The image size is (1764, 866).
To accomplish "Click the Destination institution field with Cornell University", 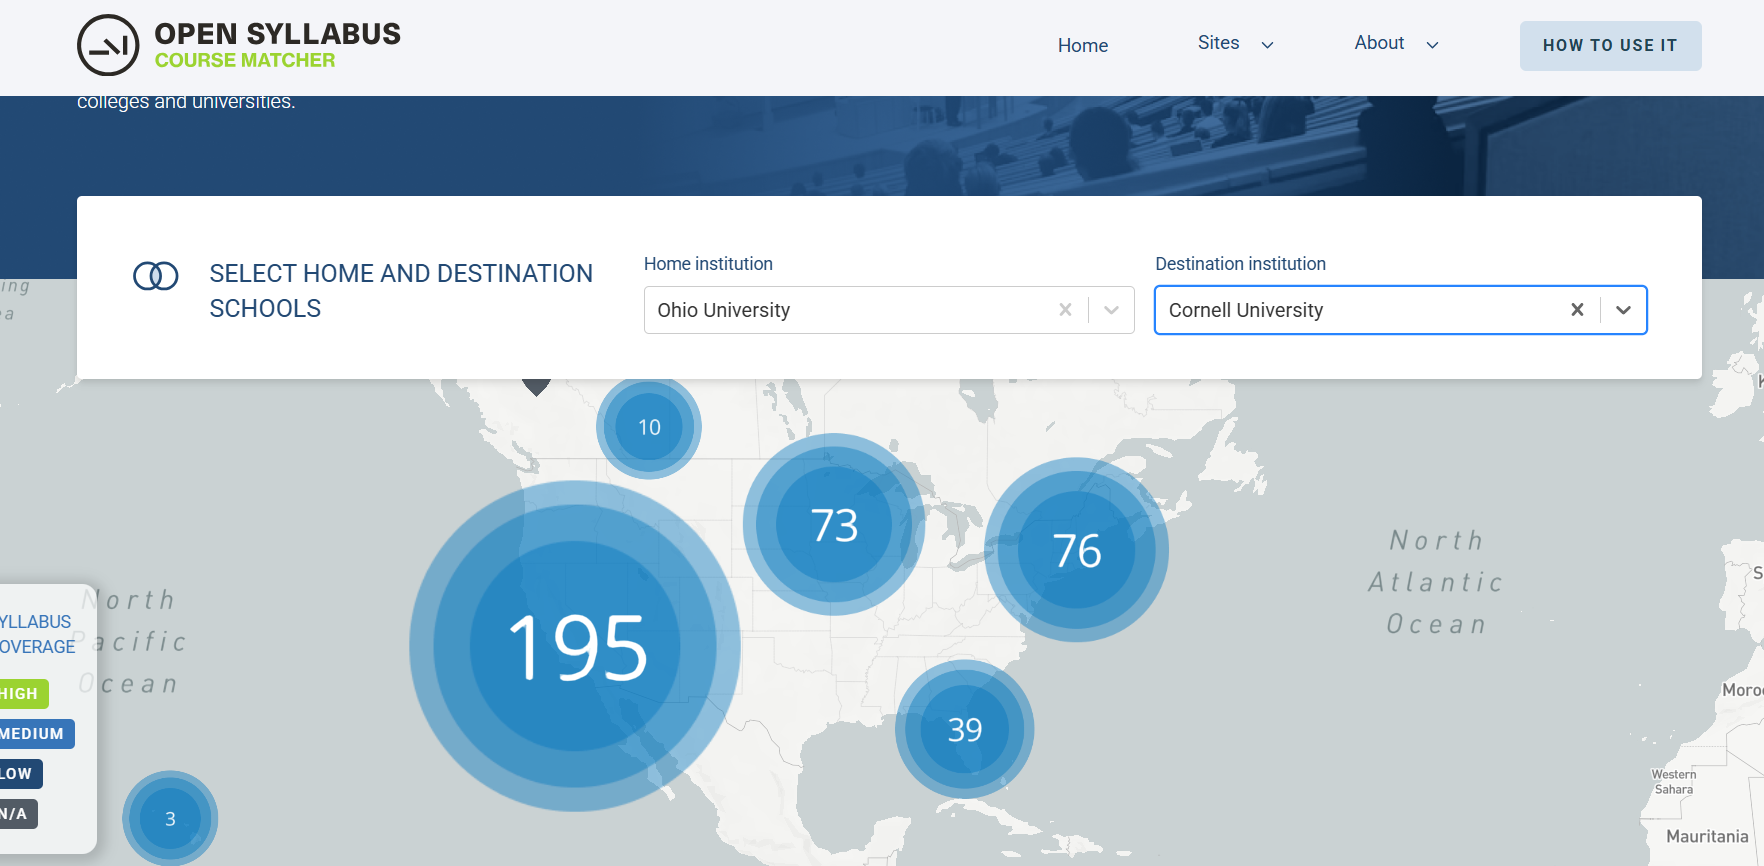I will [x=1400, y=310].
